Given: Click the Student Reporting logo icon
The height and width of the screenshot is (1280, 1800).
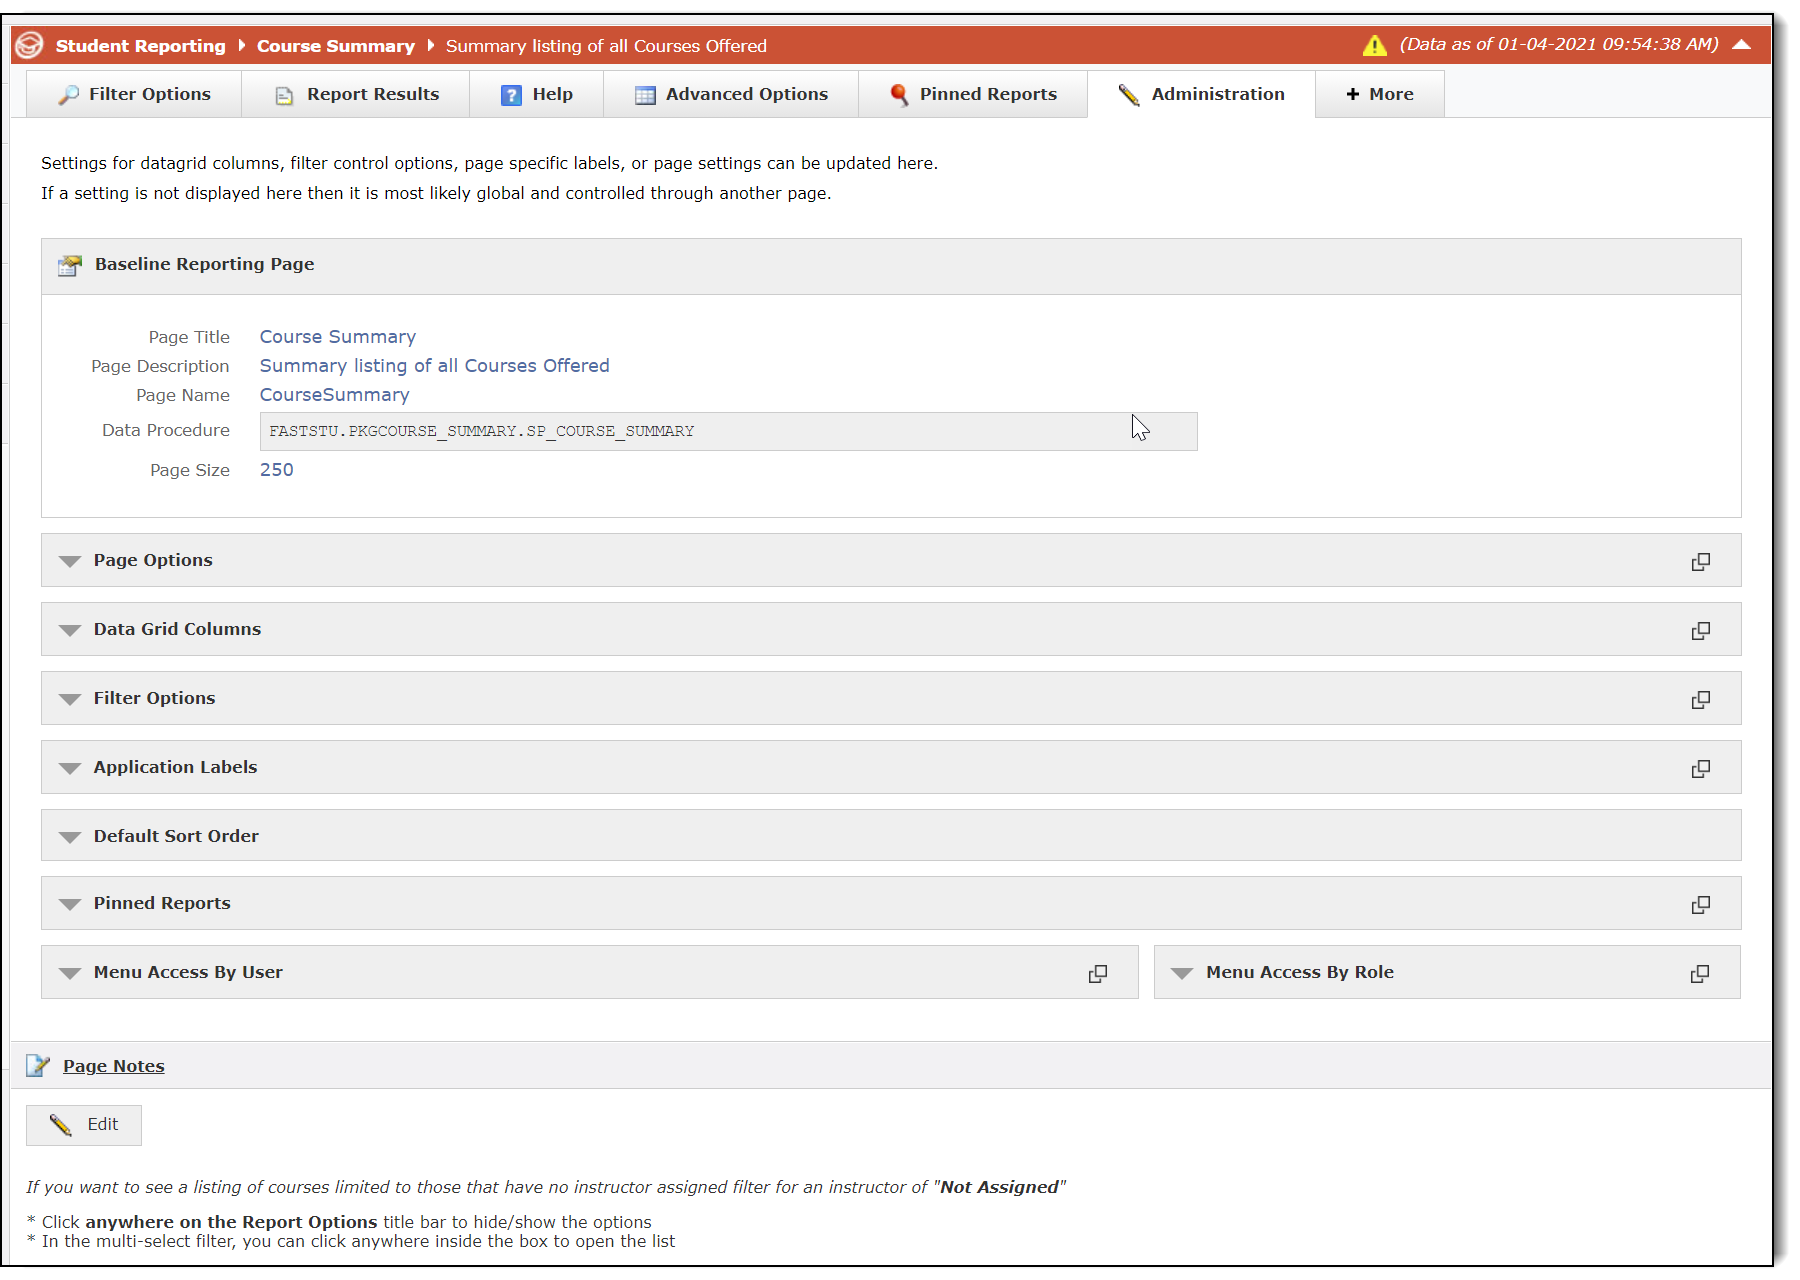Looking at the screenshot, I should (x=30, y=45).
